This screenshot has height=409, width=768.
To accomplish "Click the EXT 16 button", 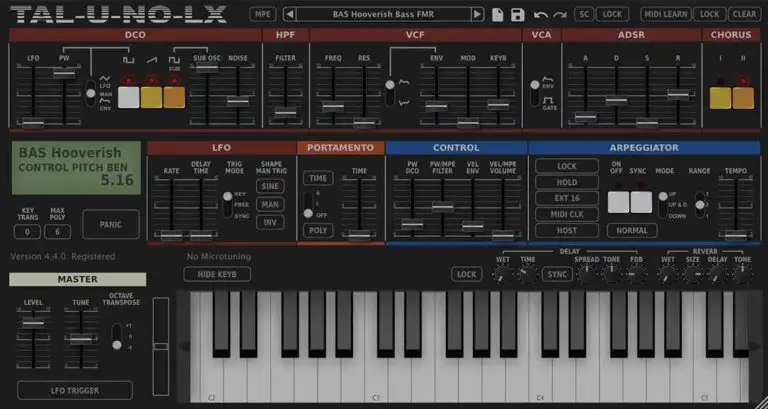I will (x=567, y=198).
